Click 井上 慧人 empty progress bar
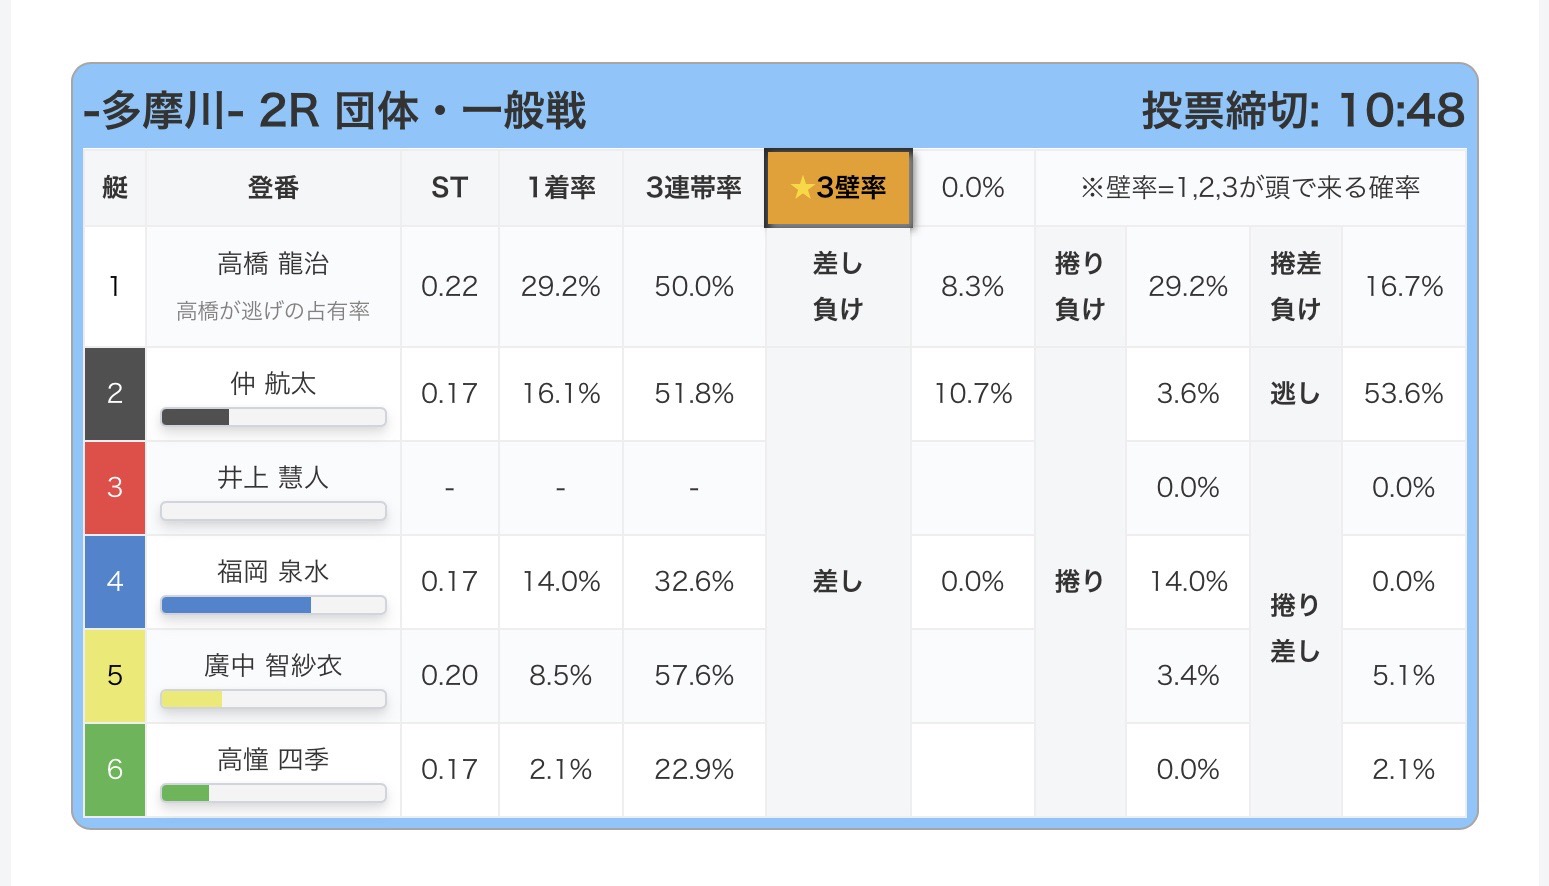The image size is (1549, 886). [x=273, y=511]
